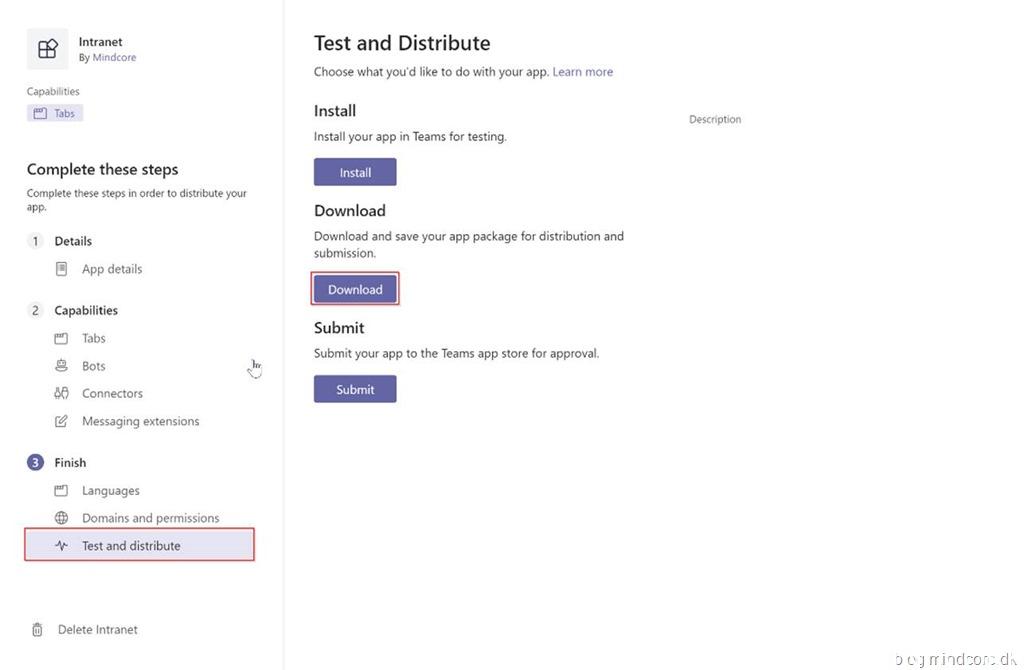Select step 3 Finish heading
Screen dimensions: 1024x670
pos(70,463)
